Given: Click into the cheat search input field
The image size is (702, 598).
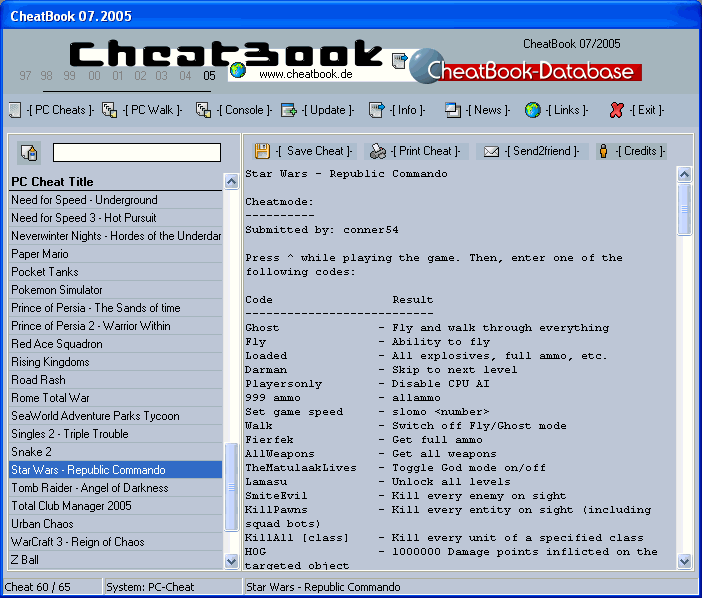Looking at the screenshot, I should (x=137, y=153).
